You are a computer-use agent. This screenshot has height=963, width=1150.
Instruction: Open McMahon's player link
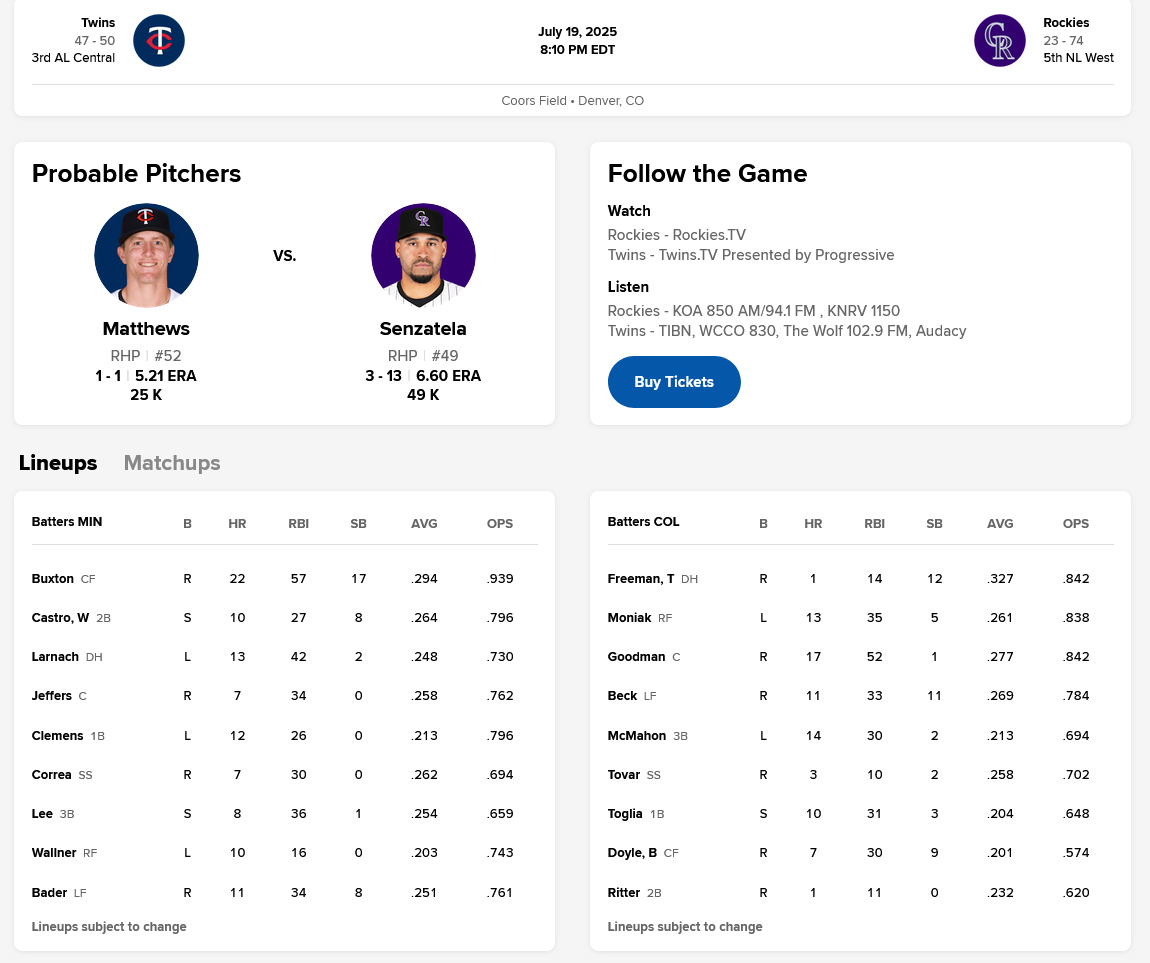click(x=637, y=735)
